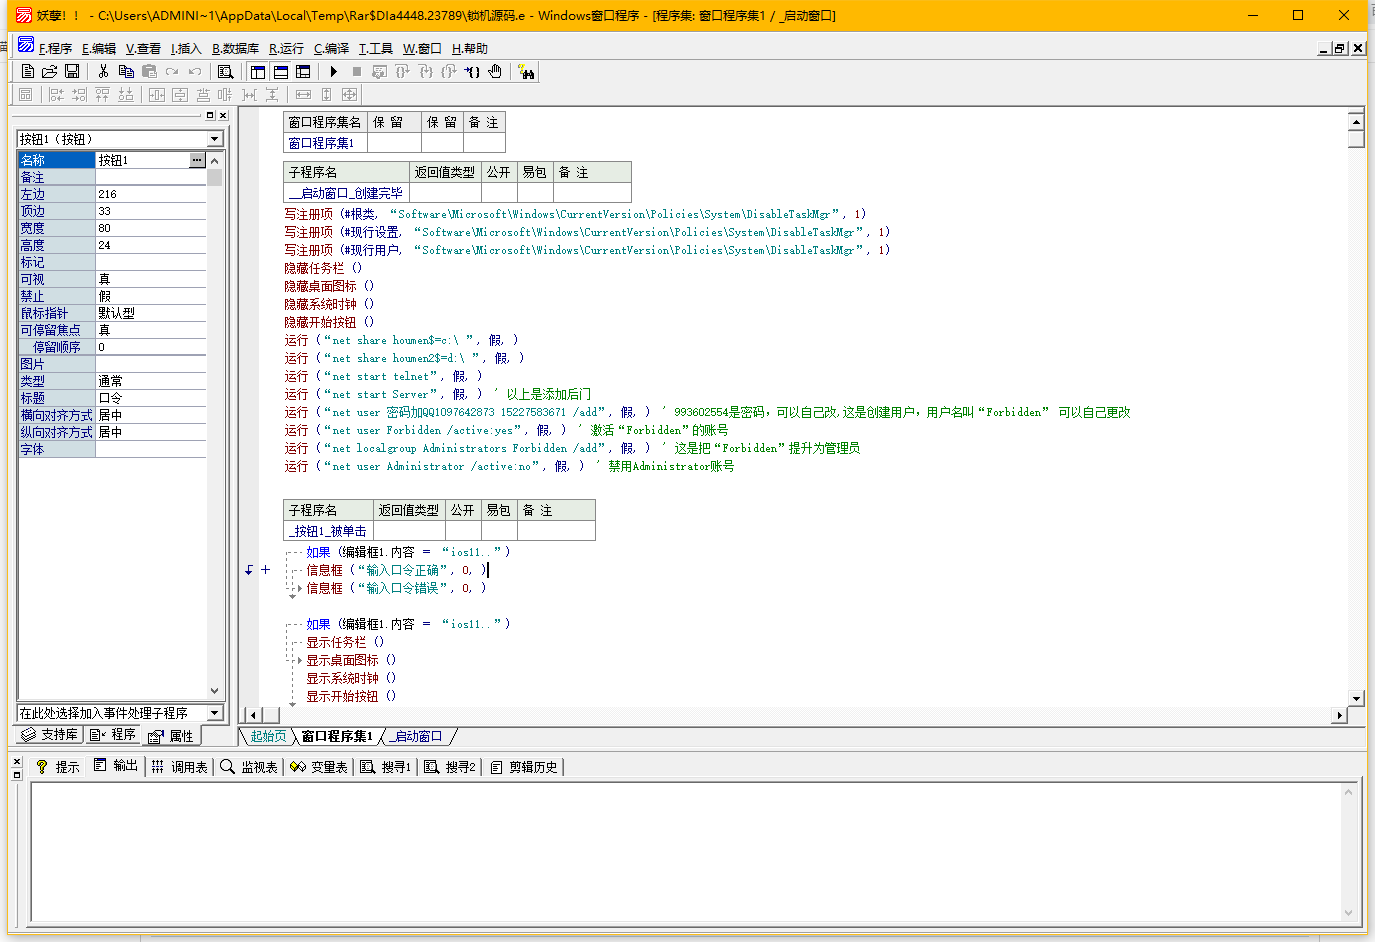Toggle the 可视 property value 真
1375x942 pixels.
(x=151, y=279)
